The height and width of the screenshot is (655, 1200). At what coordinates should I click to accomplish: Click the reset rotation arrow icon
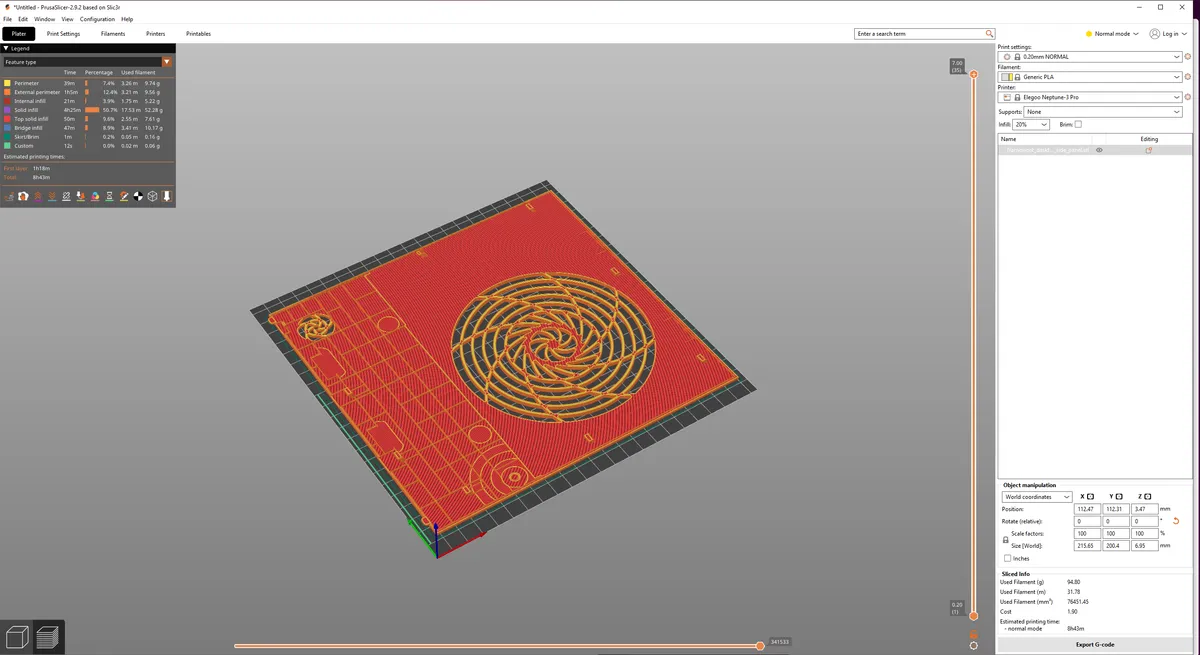point(1176,521)
